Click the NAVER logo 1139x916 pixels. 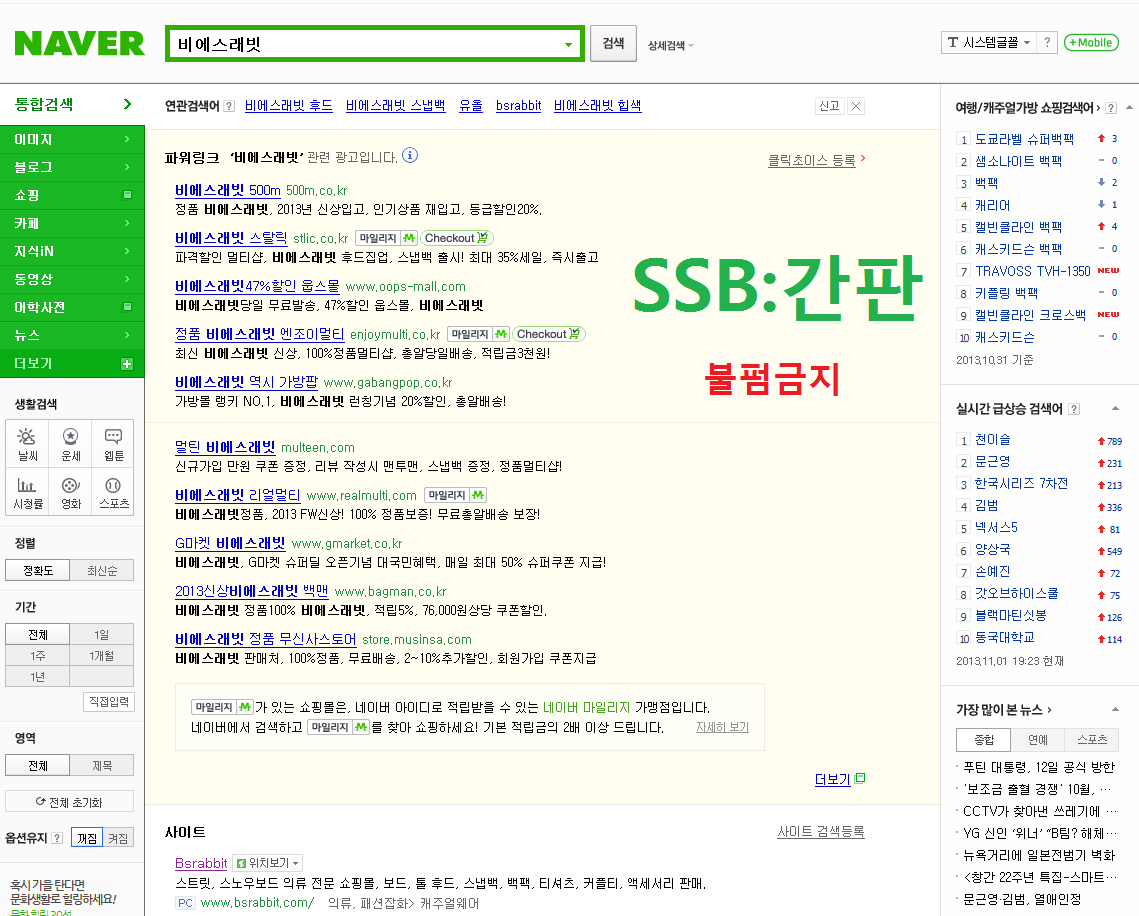(80, 44)
